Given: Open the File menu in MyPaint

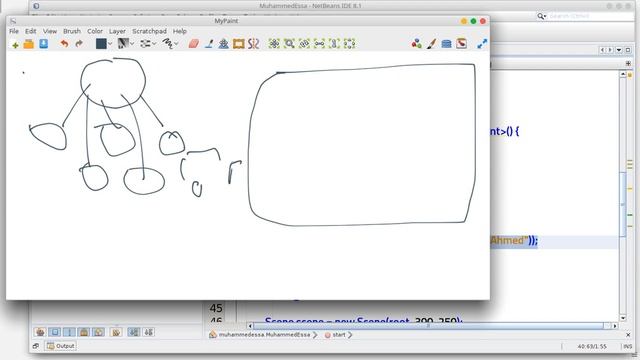Looking at the screenshot, I should pyautogui.click(x=14, y=31).
